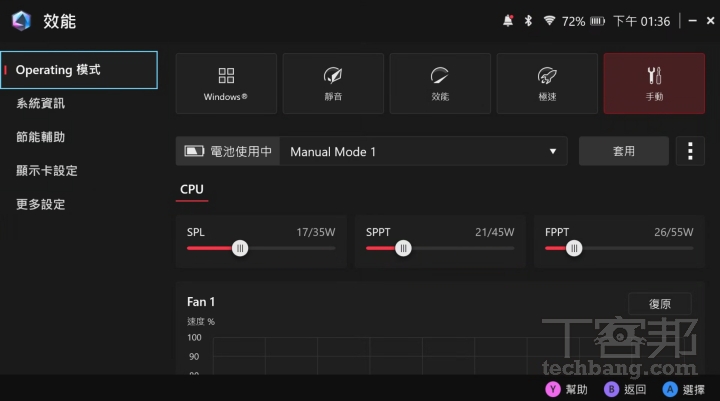Minimize the Armoury Crate window
The image size is (720, 401).
coord(692,21)
